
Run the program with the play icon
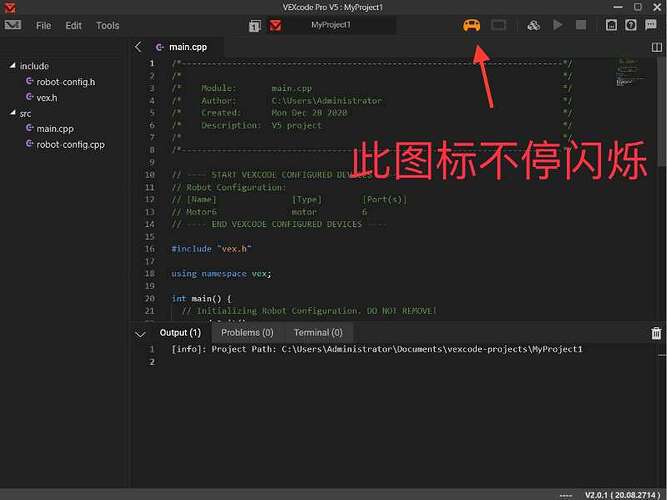pos(558,25)
